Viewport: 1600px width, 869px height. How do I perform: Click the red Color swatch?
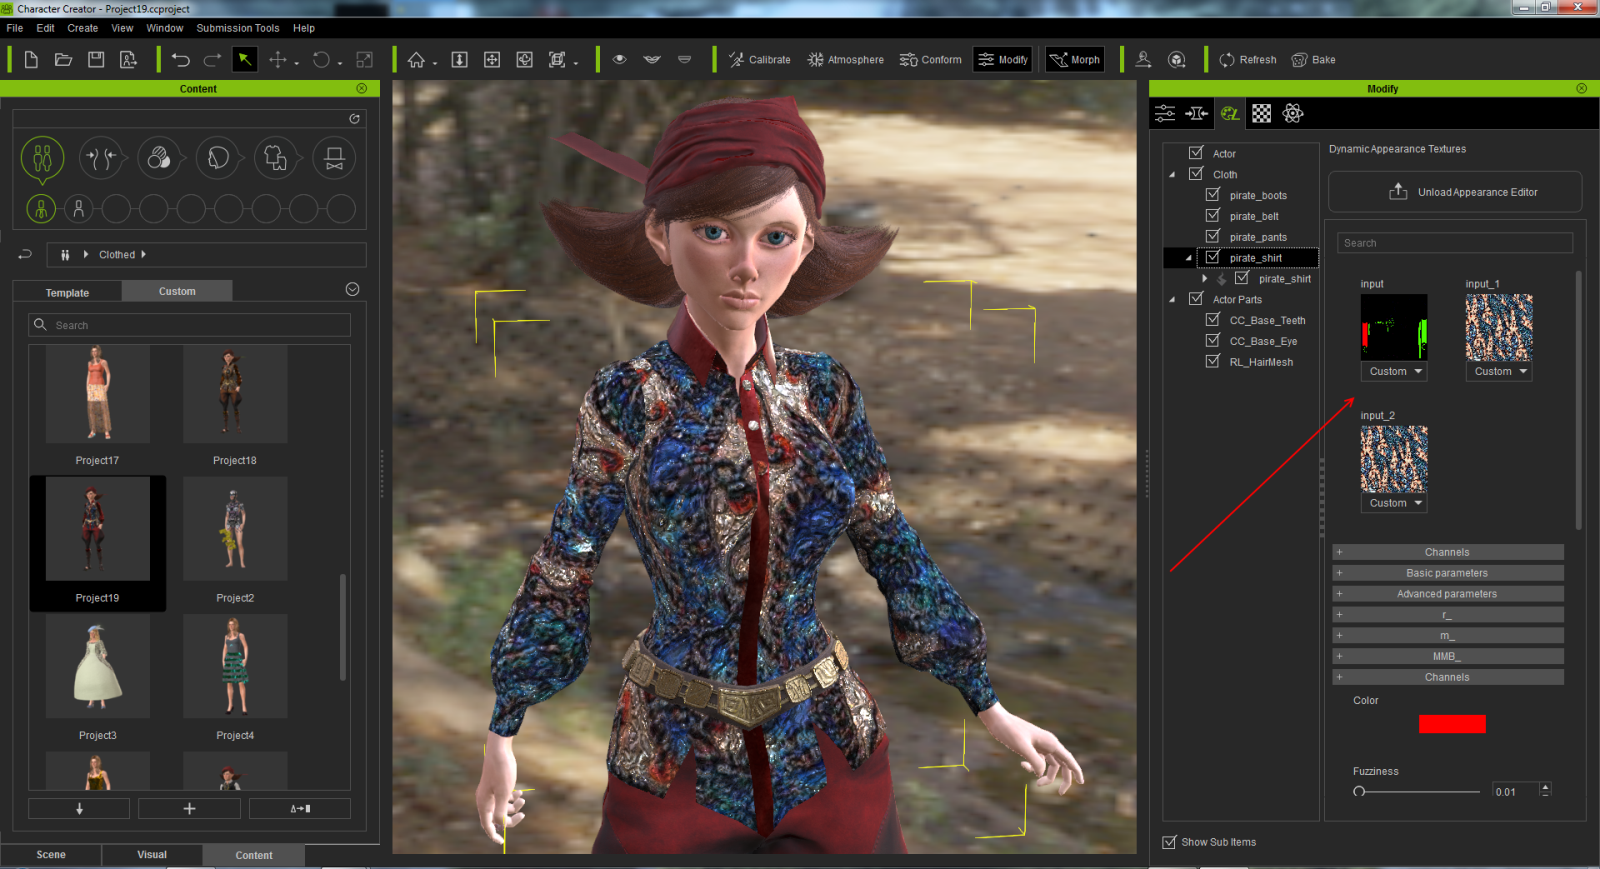[x=1452, y=724]
